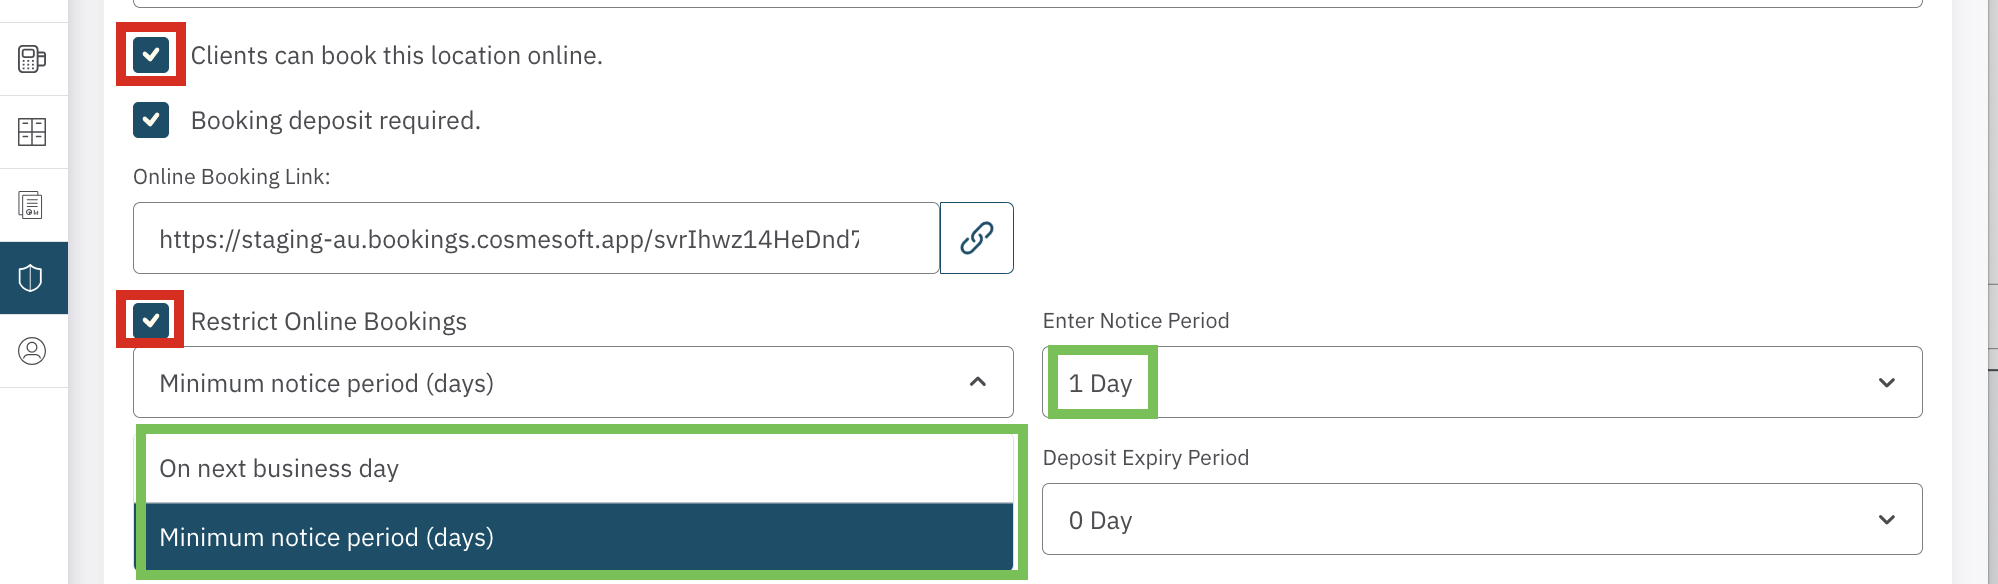Click the chain-link icon beside booking URL
1998x584 pixels.
point(976,238)
